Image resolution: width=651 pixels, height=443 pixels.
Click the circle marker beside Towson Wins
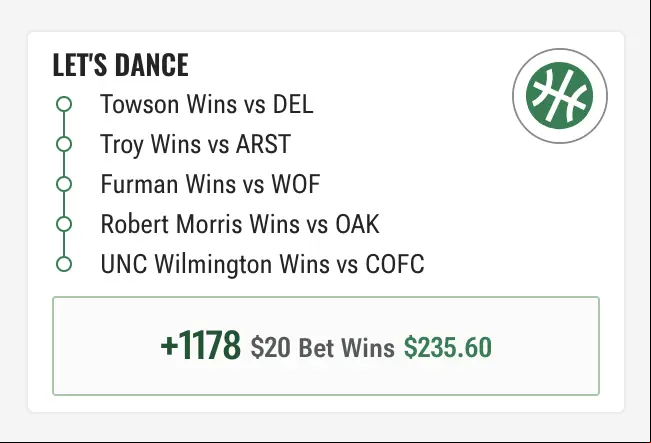pyautogui.click(x=64, y=104)
